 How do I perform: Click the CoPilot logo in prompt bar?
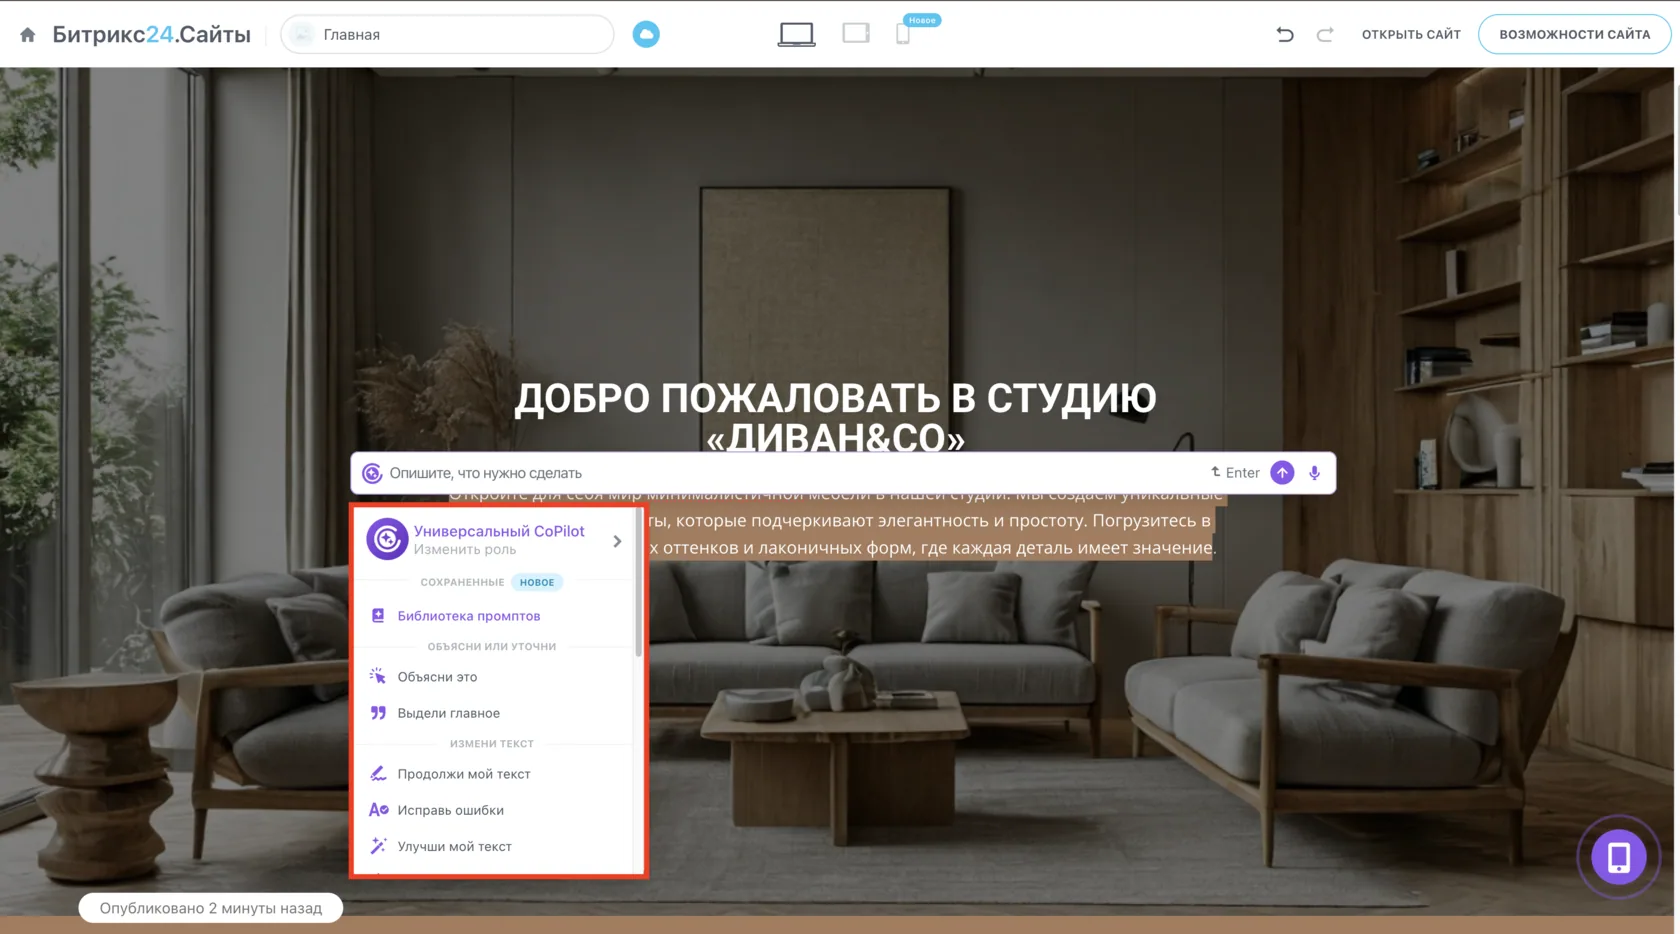[x=372, y=473]
